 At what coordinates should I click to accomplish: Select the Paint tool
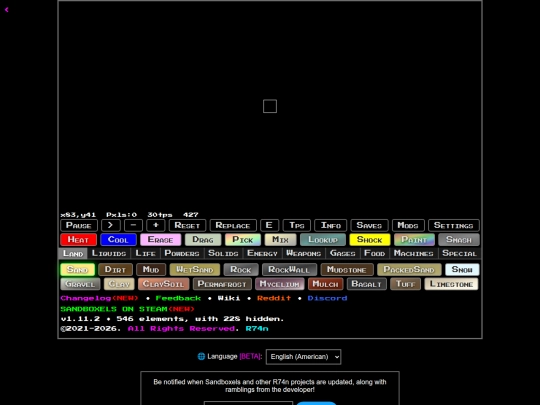tap(414, 239)
